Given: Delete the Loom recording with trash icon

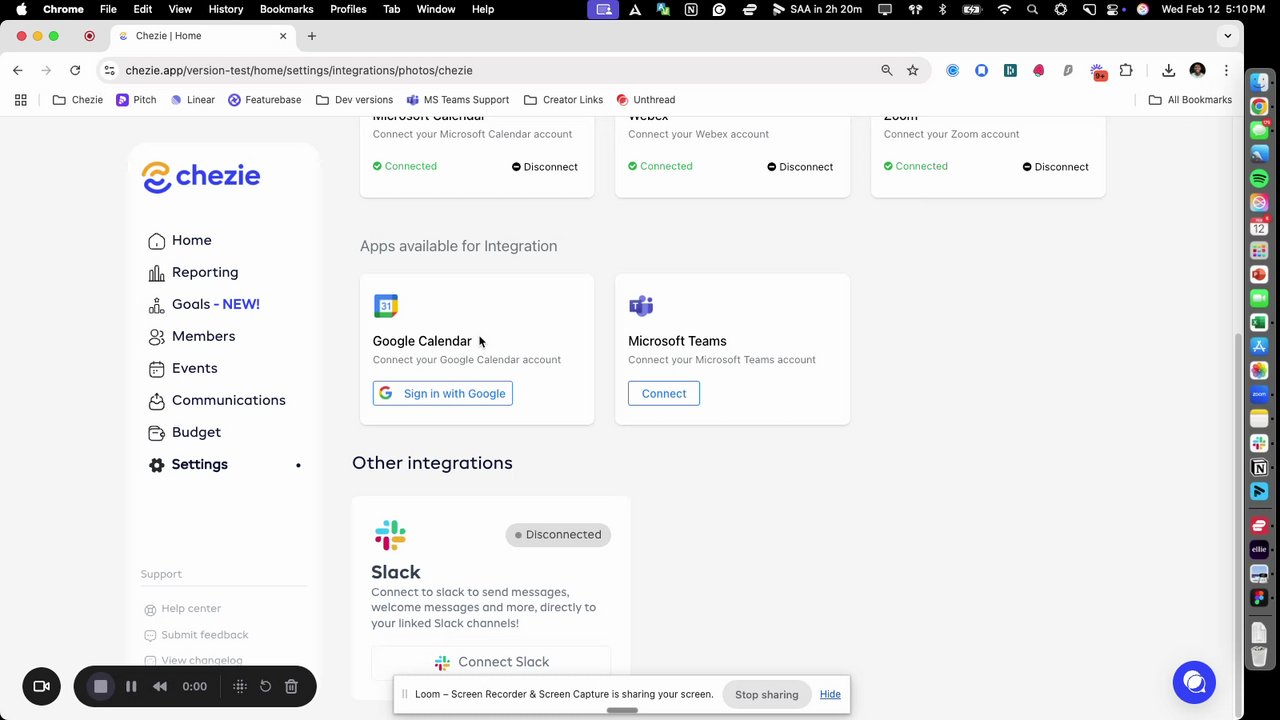Looking at the screenshot, I should point(291,687).
